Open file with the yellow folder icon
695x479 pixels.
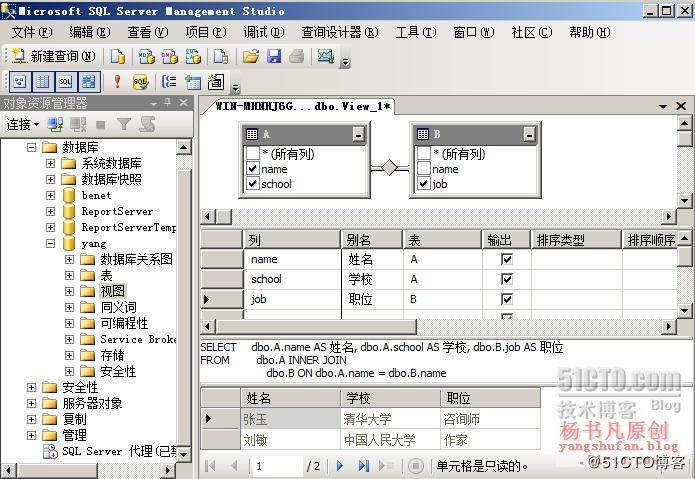coord(251,56)
